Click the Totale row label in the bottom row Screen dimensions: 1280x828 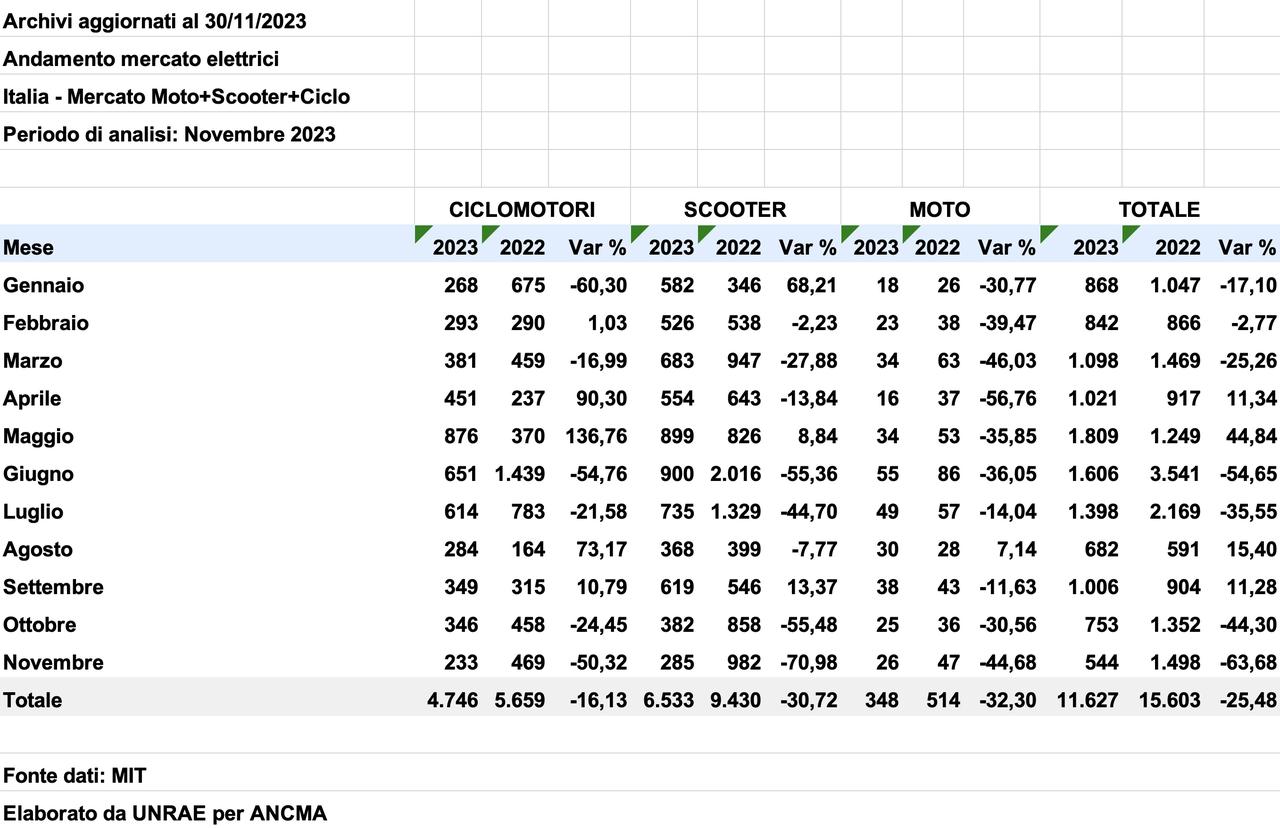coord(32,701)
